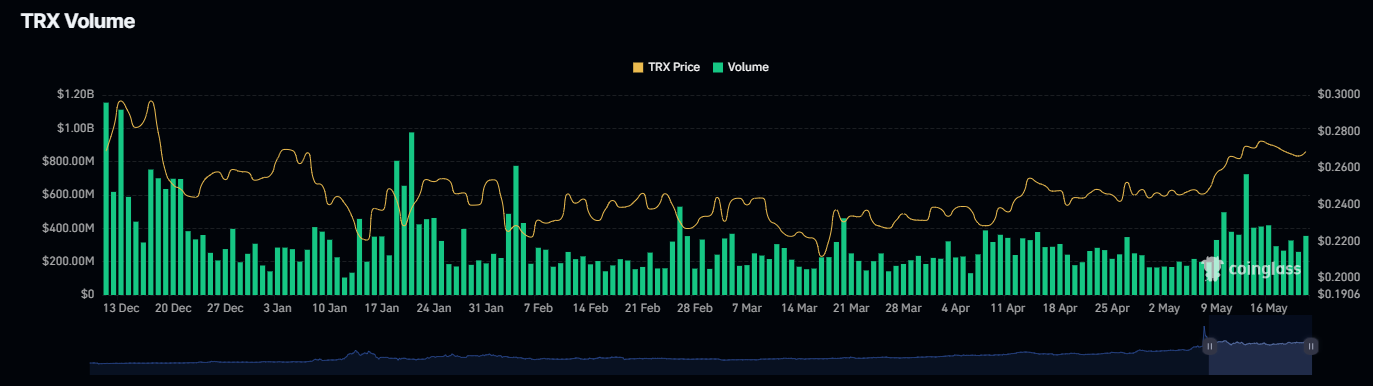This screenshot has height=386, width=1373.
Task: Click the '$1.20B' volume axis label
Action: [76, 95]
